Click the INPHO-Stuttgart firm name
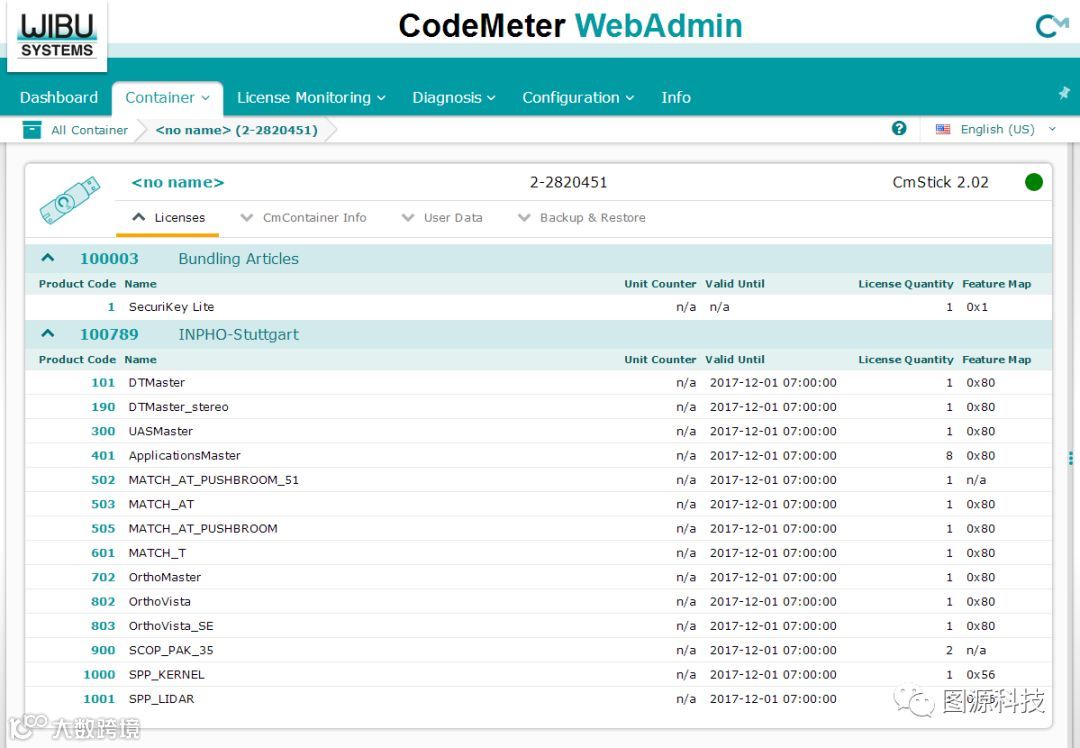Screen dimensions: 1080x748 click(x=238, y=335)
